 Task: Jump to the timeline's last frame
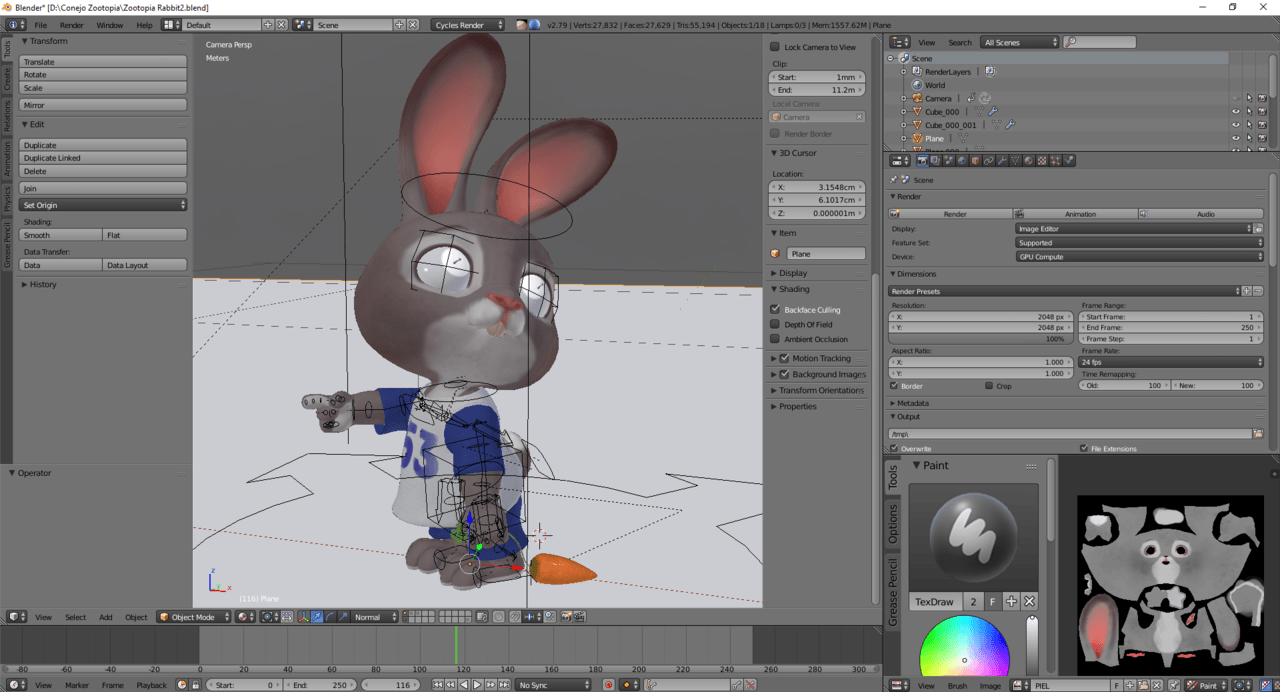tap(503, 685)
